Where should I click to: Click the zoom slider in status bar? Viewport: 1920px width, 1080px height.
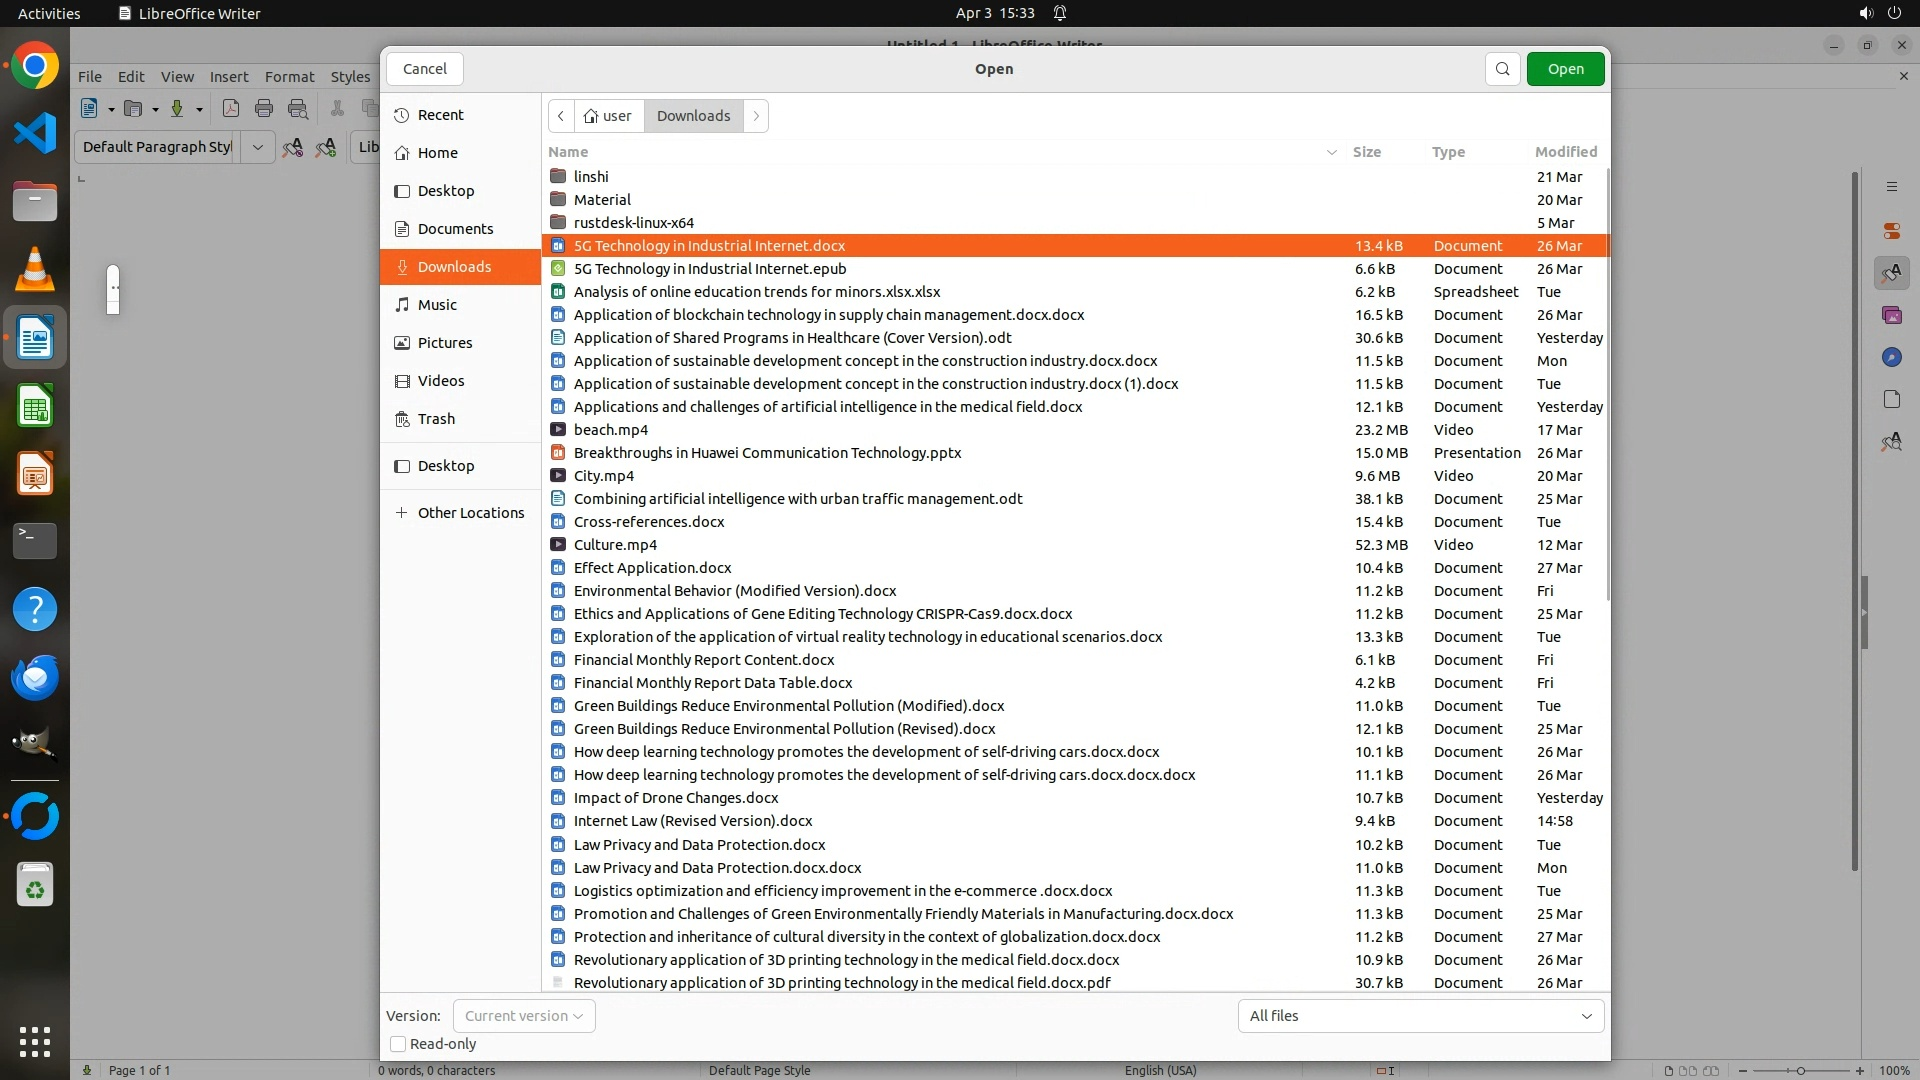[1800, 1070]
